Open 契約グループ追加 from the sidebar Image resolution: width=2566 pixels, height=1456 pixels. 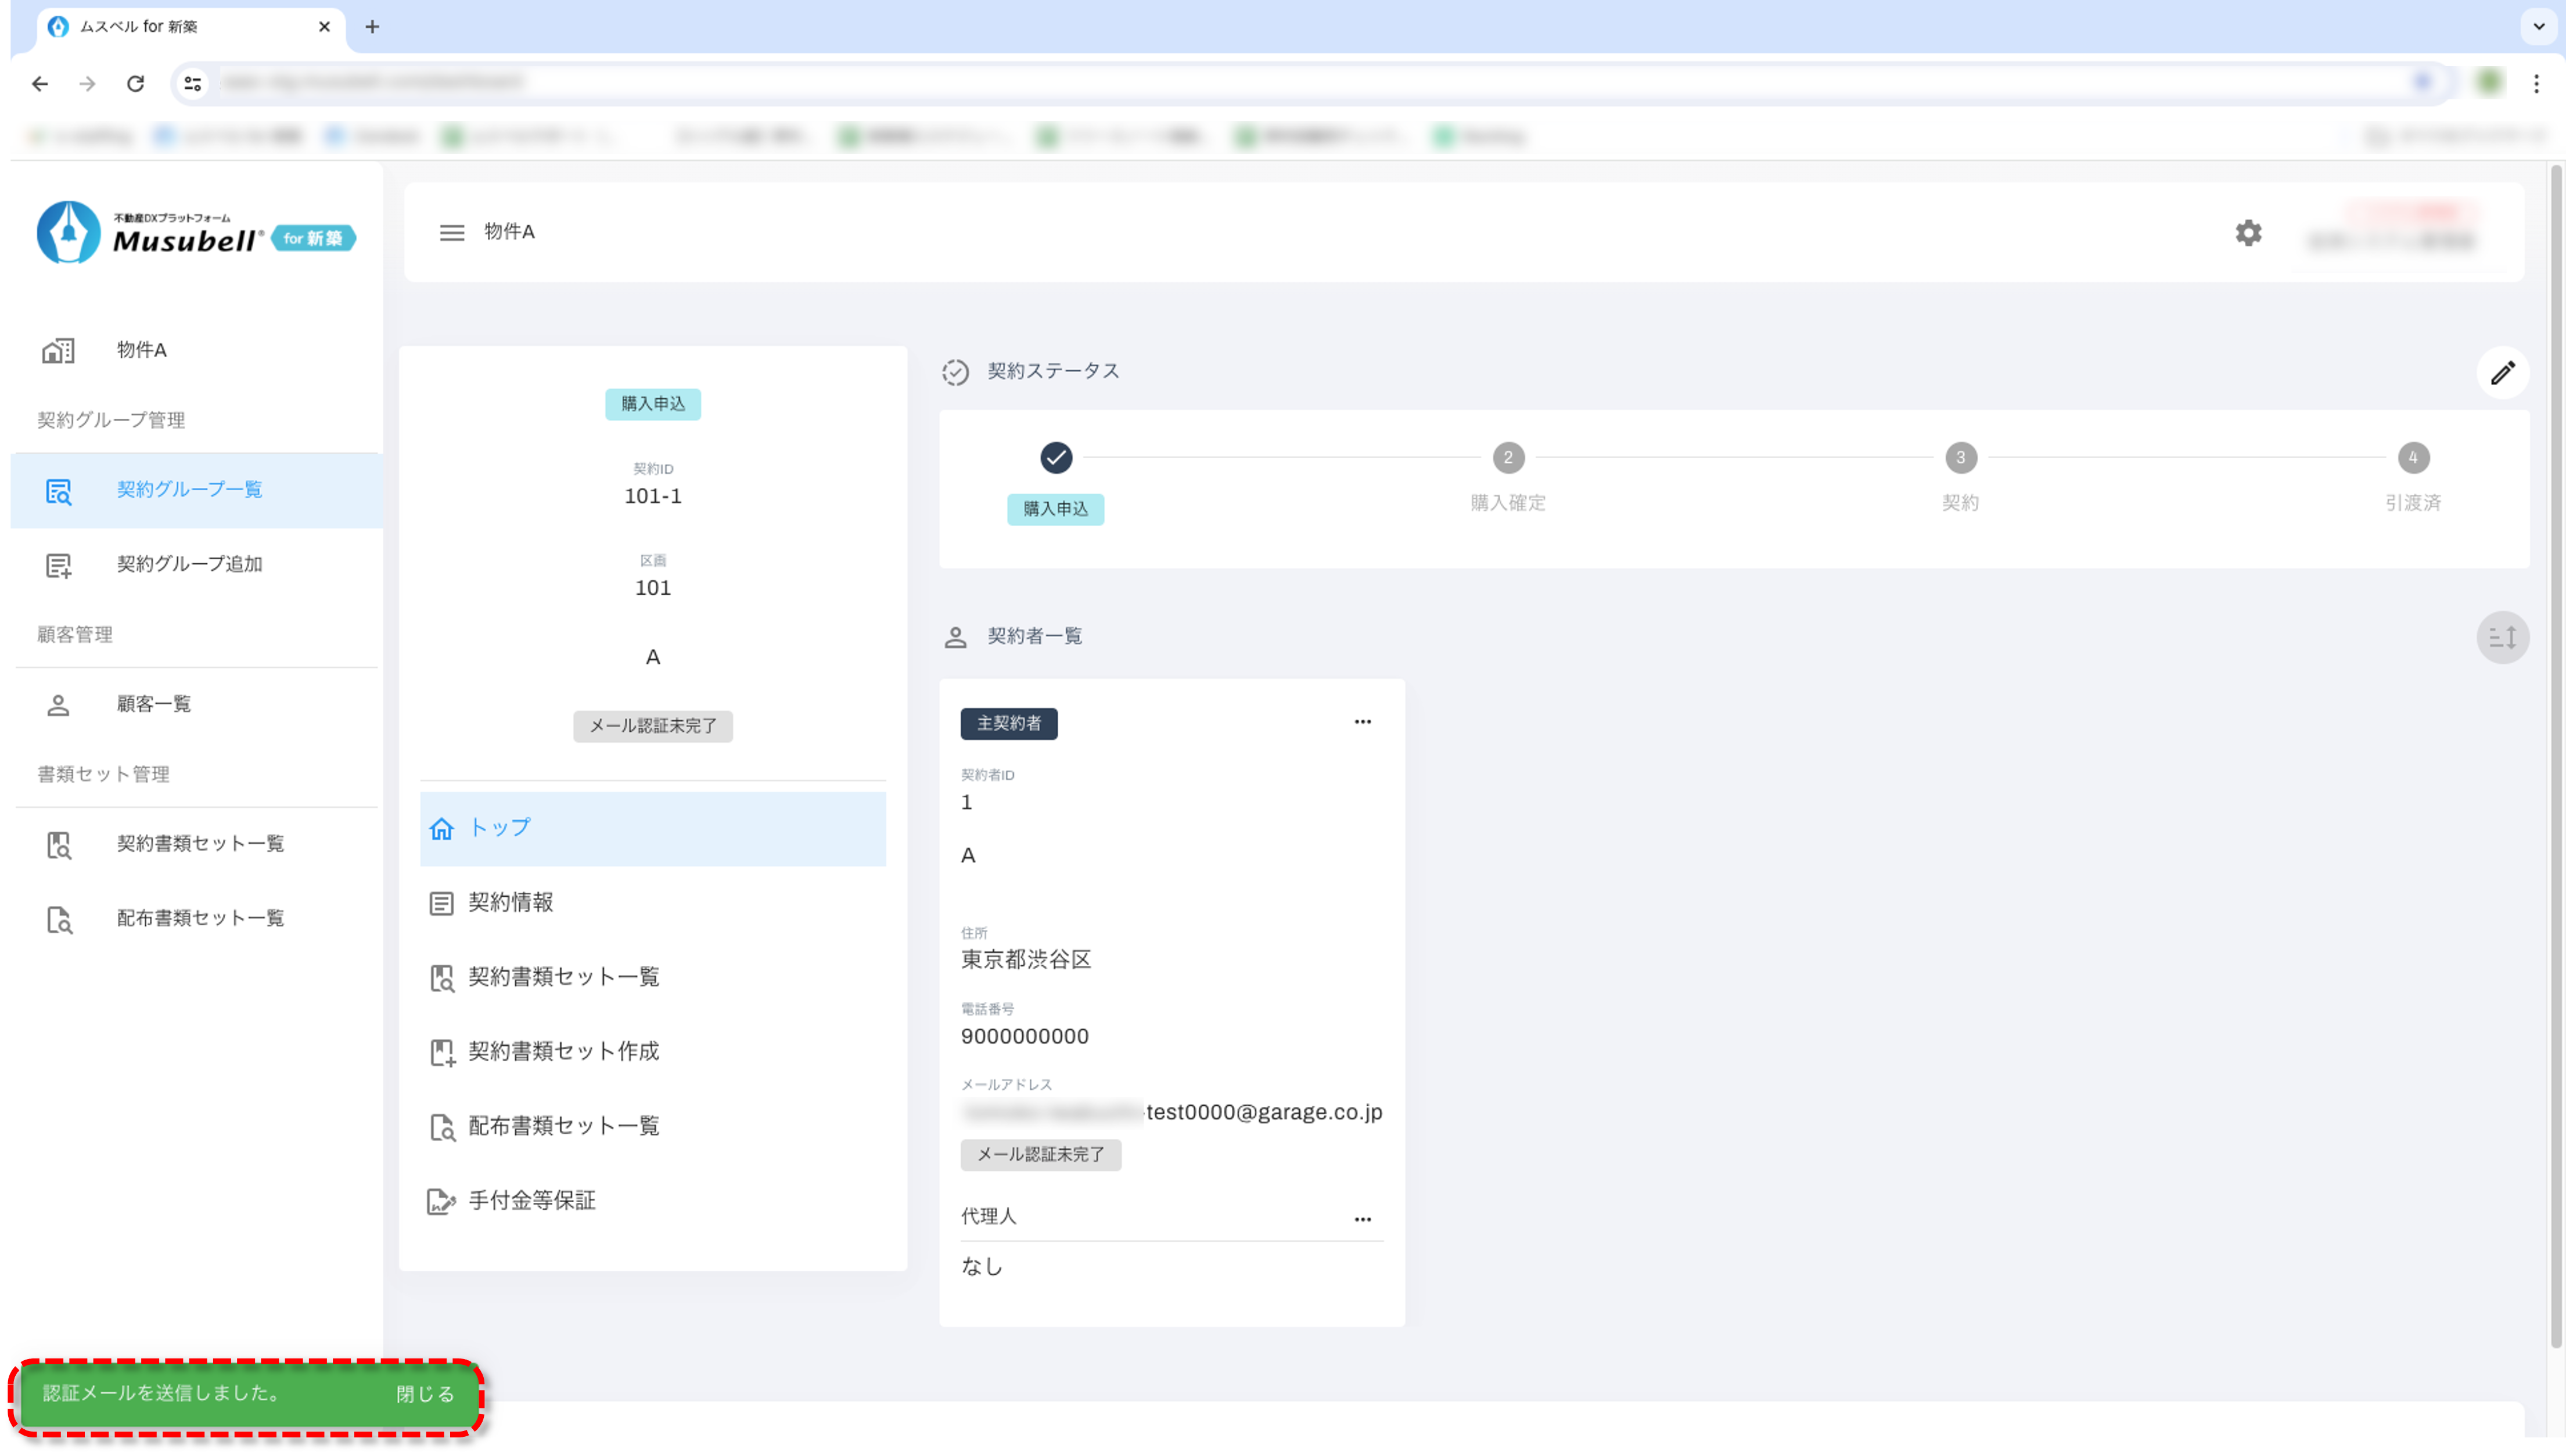tap(189, 564)
